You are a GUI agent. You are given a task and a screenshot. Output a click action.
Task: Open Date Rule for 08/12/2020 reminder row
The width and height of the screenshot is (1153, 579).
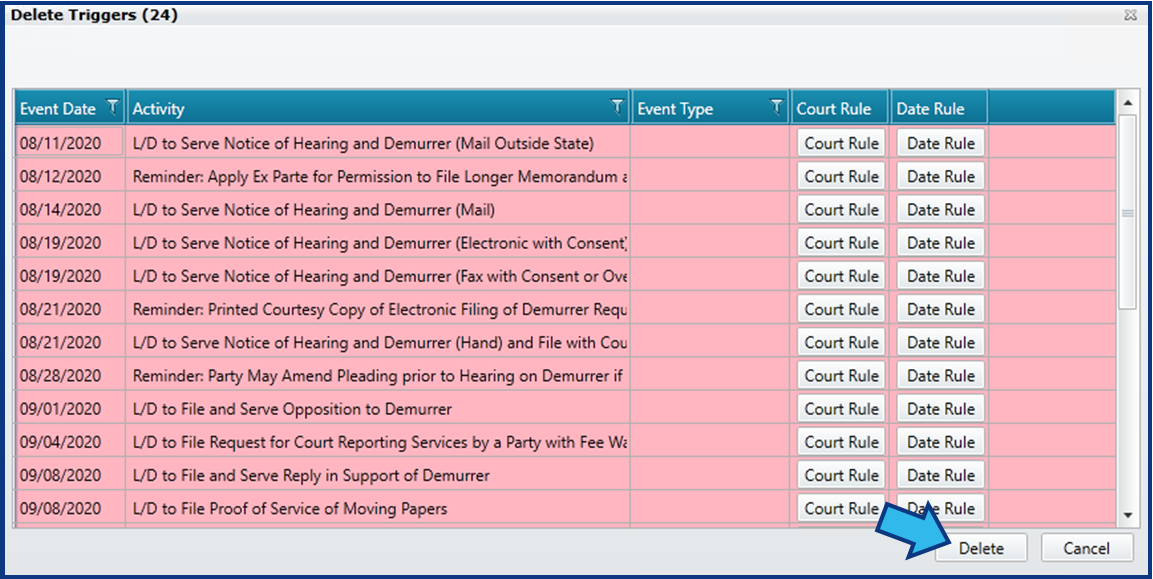click(x=940, y=176)
